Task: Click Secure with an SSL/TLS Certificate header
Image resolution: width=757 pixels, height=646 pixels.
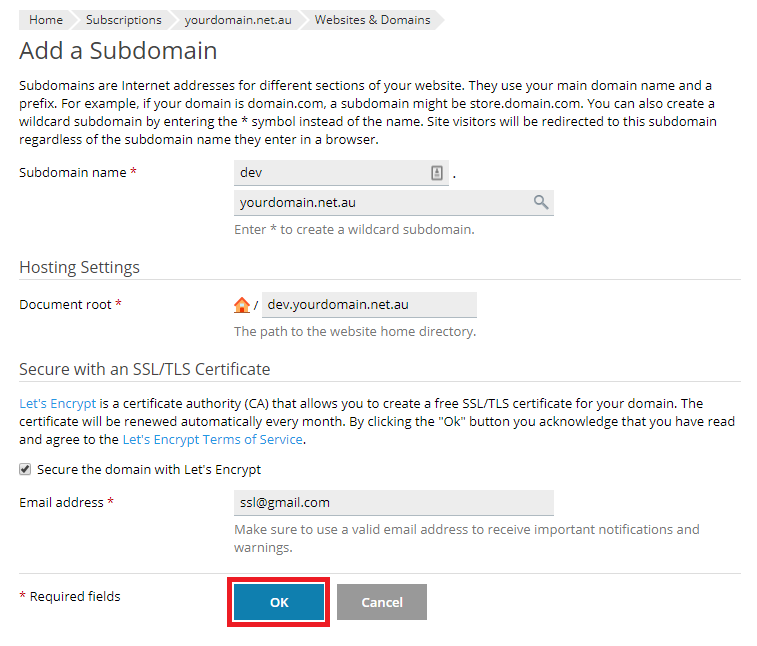Action: point(145,369)
